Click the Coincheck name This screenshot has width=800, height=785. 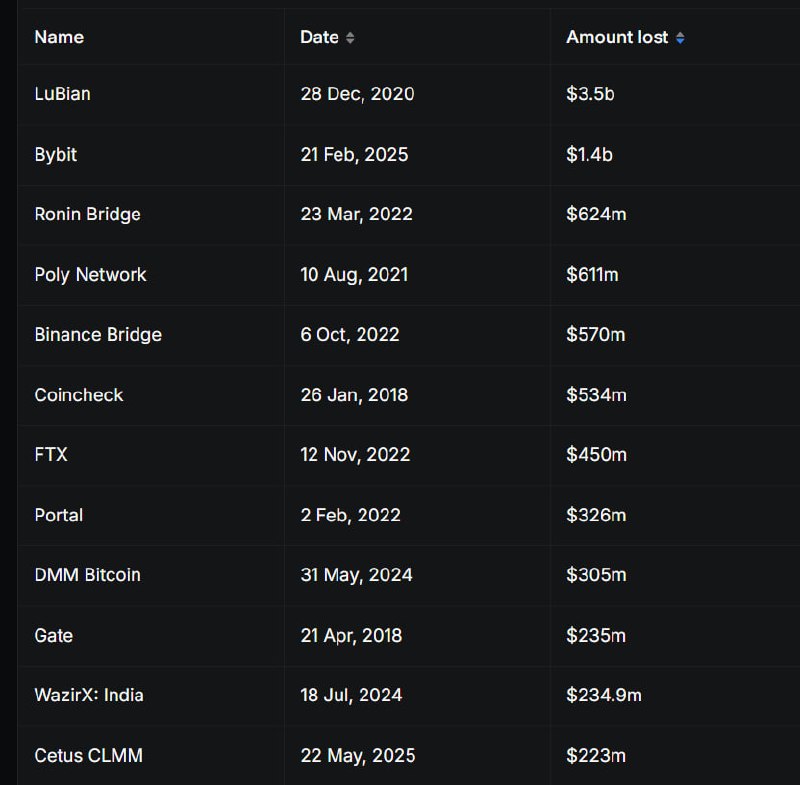pos(79,395)
